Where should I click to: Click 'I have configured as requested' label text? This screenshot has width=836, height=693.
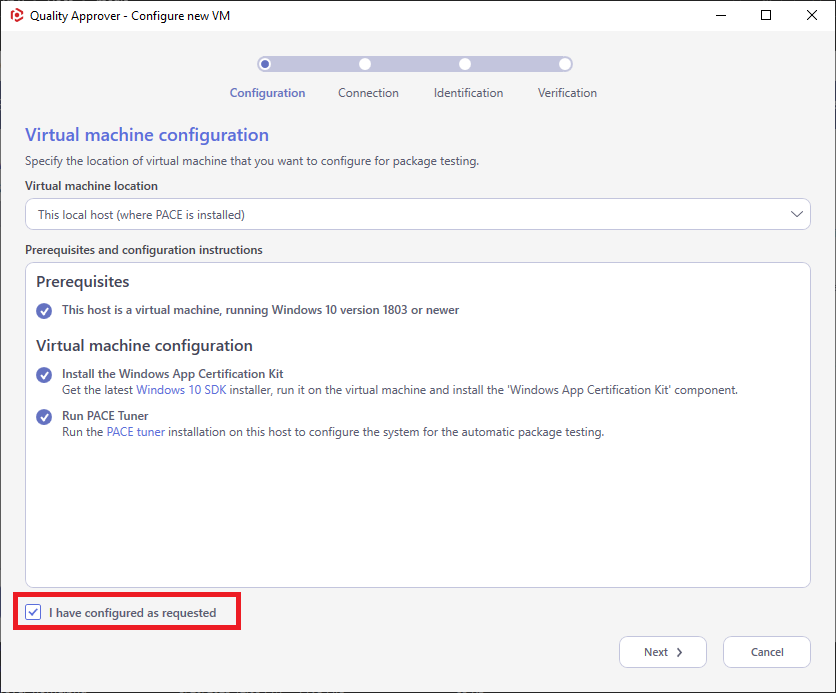pyautogui.click(x=133, y=613)
